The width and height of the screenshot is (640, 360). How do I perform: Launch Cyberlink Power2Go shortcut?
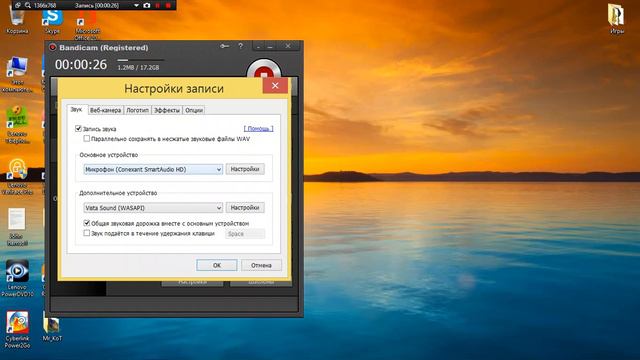tap(17, 330)
